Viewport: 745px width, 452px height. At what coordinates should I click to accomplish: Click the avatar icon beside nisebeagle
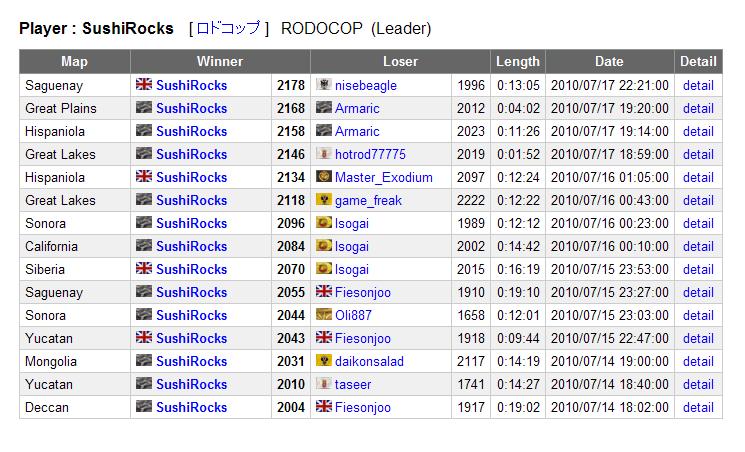(323, 85)
